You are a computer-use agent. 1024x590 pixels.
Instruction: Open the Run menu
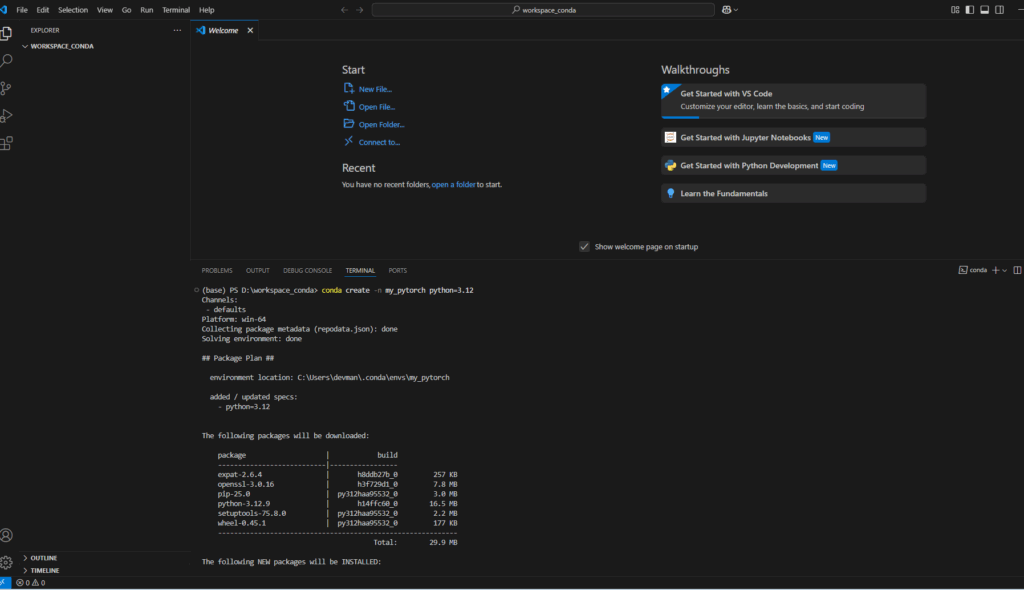(x=146, y=10)
